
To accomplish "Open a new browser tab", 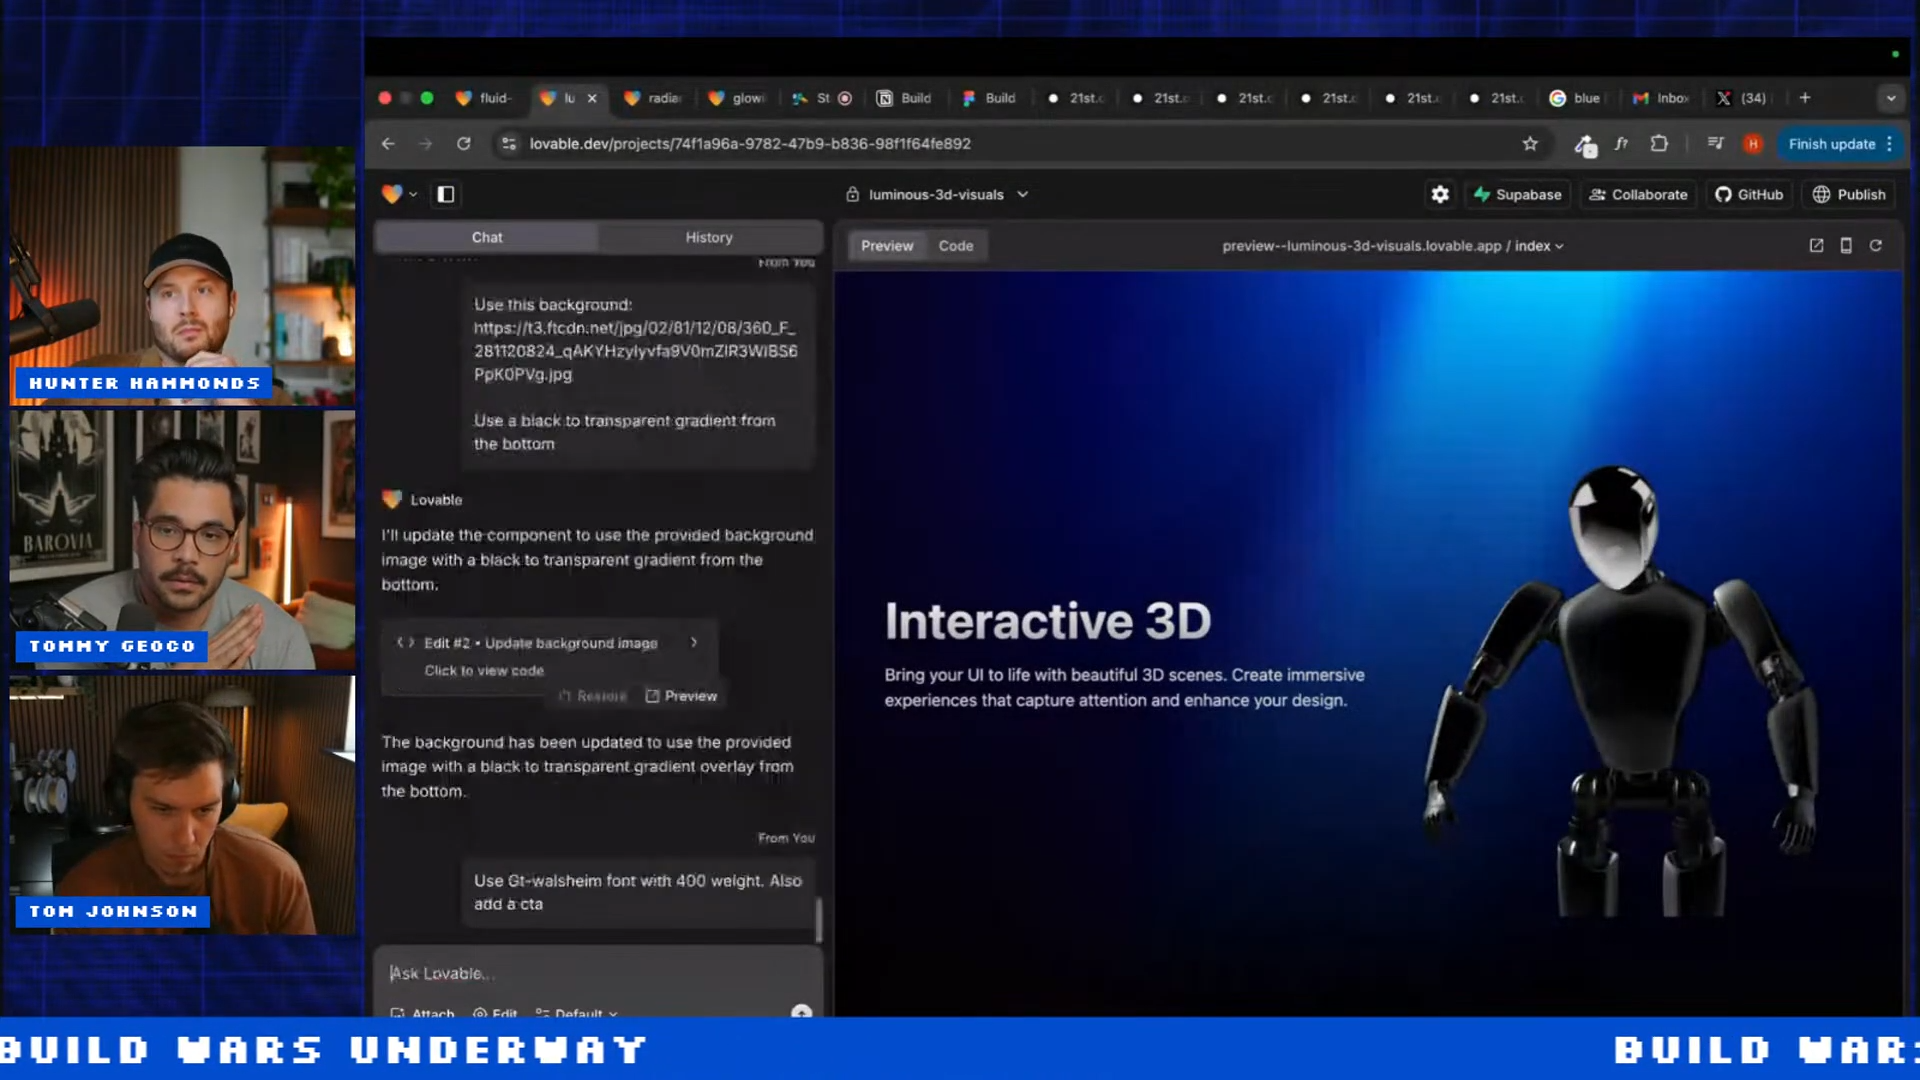I will click(x=1805, y=98).
